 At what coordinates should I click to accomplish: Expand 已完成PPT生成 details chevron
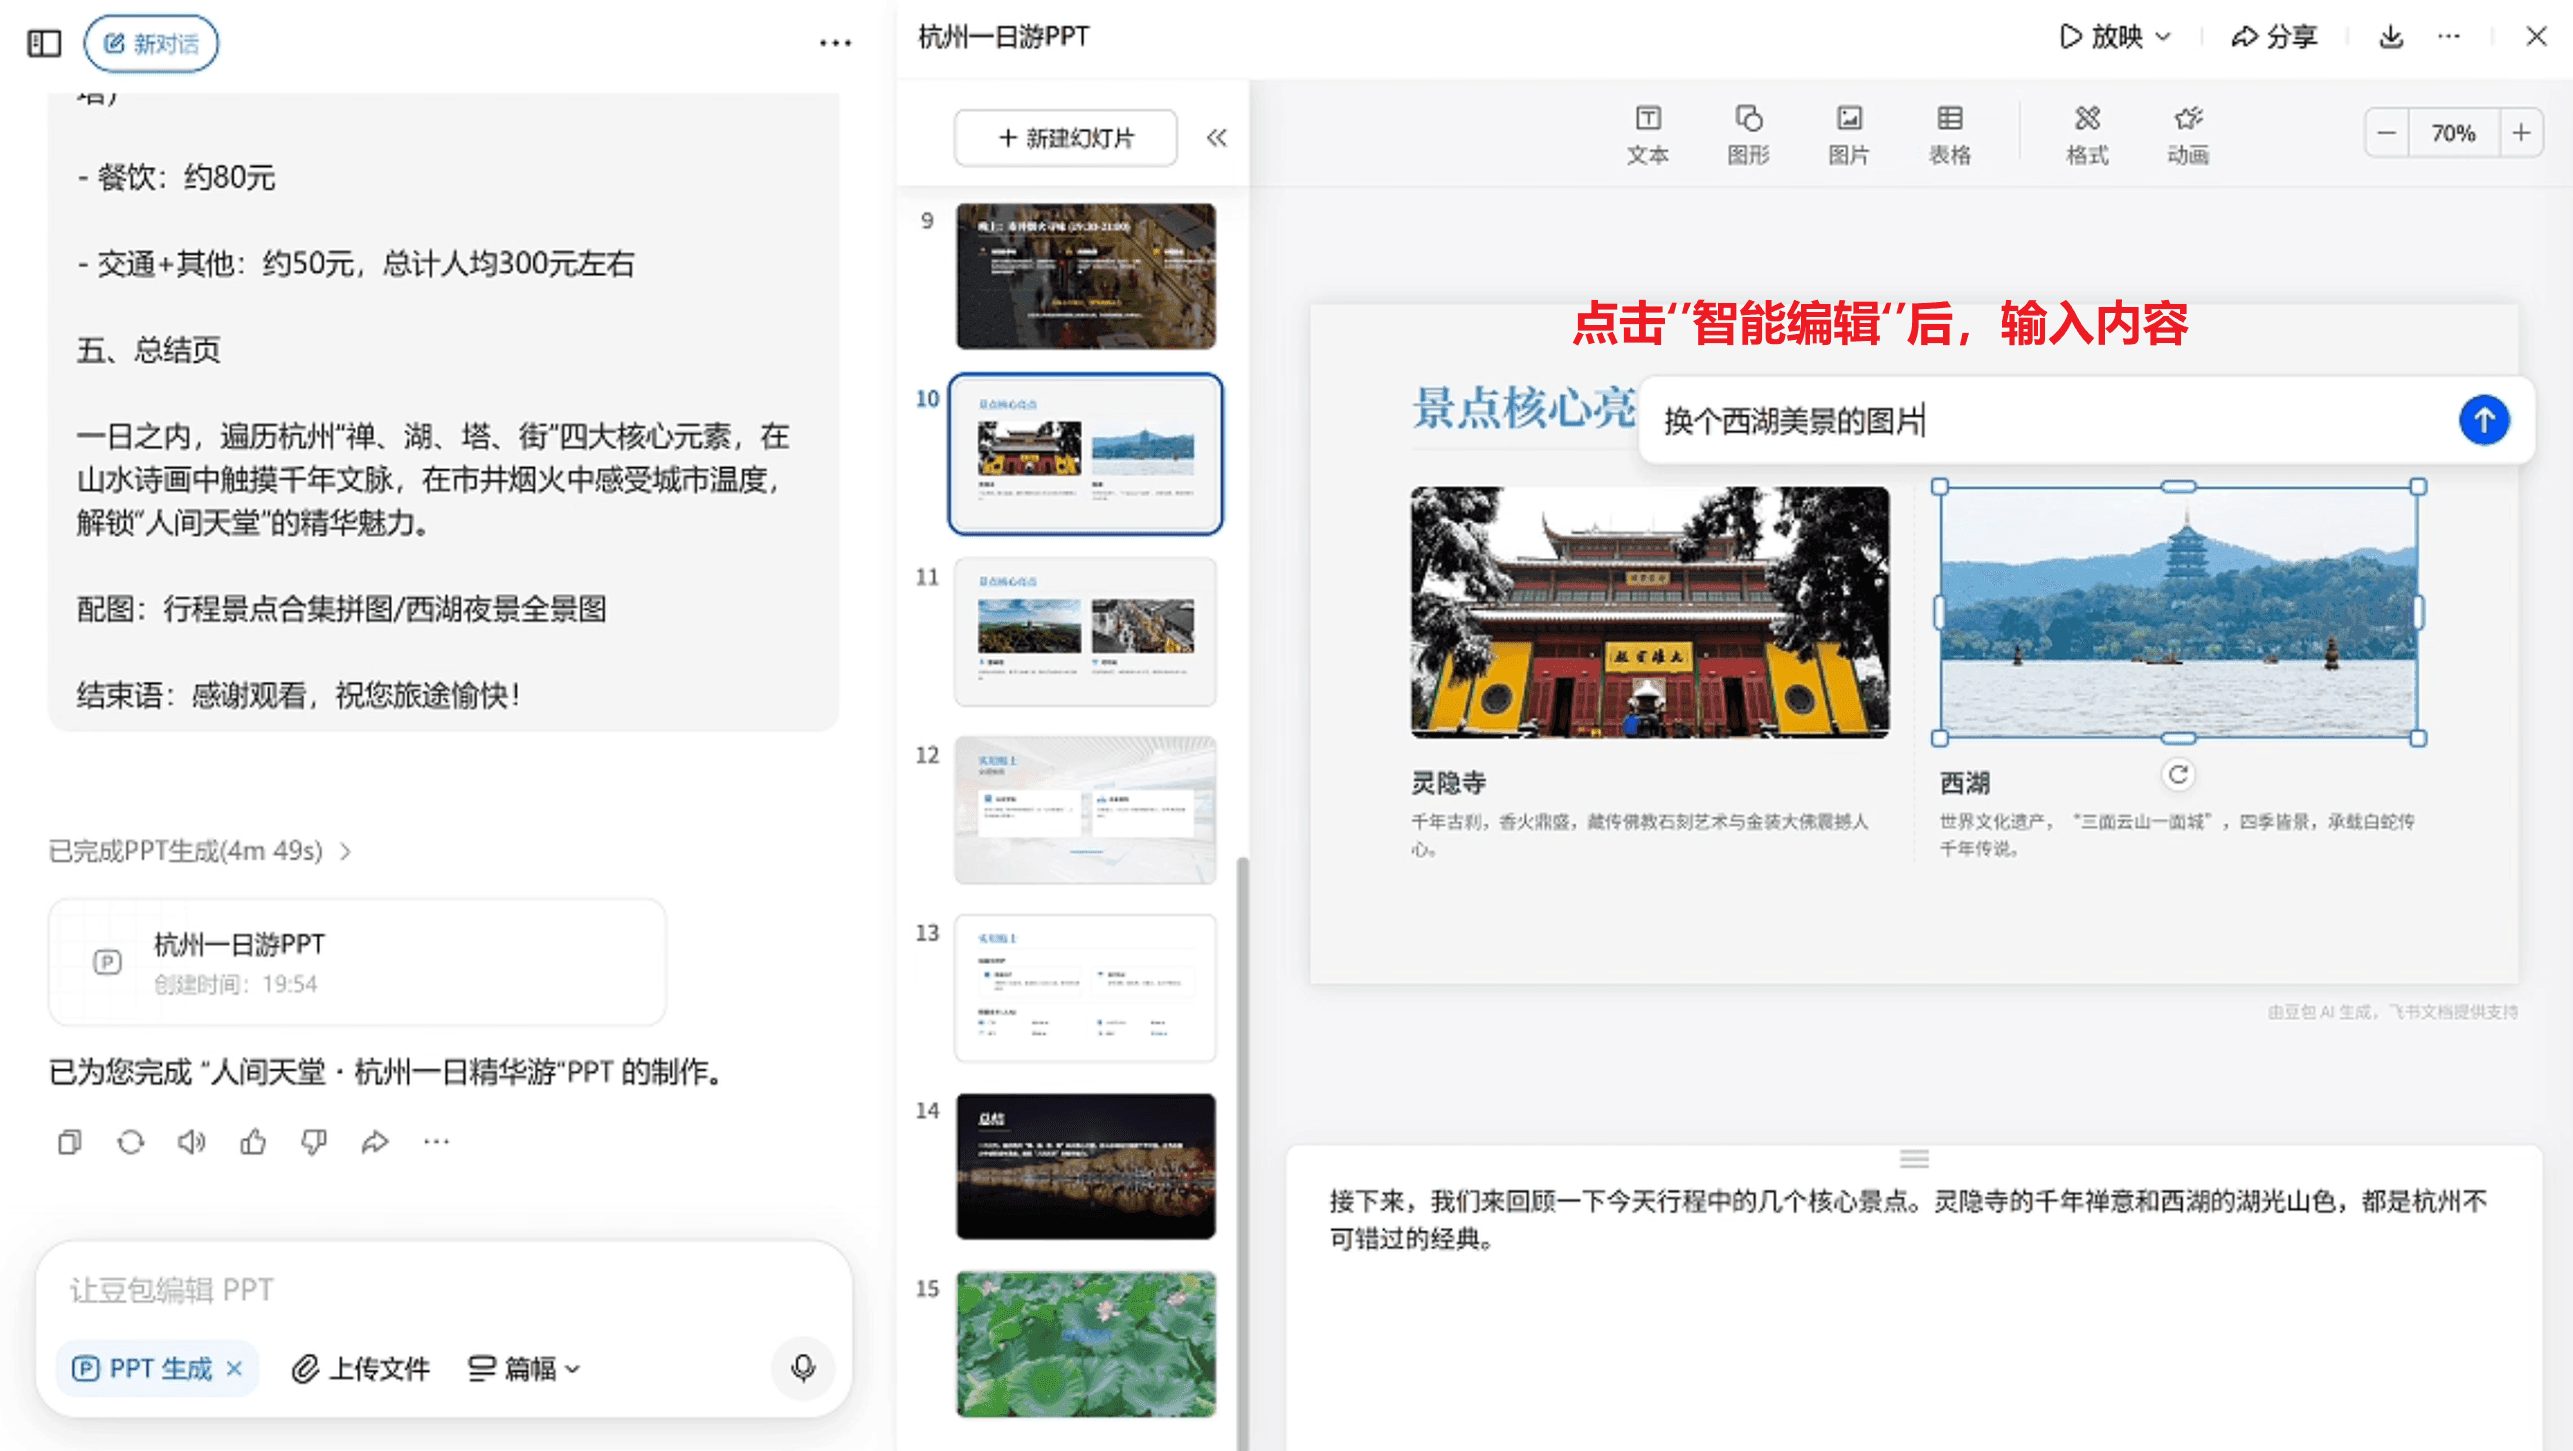(346, 851)
